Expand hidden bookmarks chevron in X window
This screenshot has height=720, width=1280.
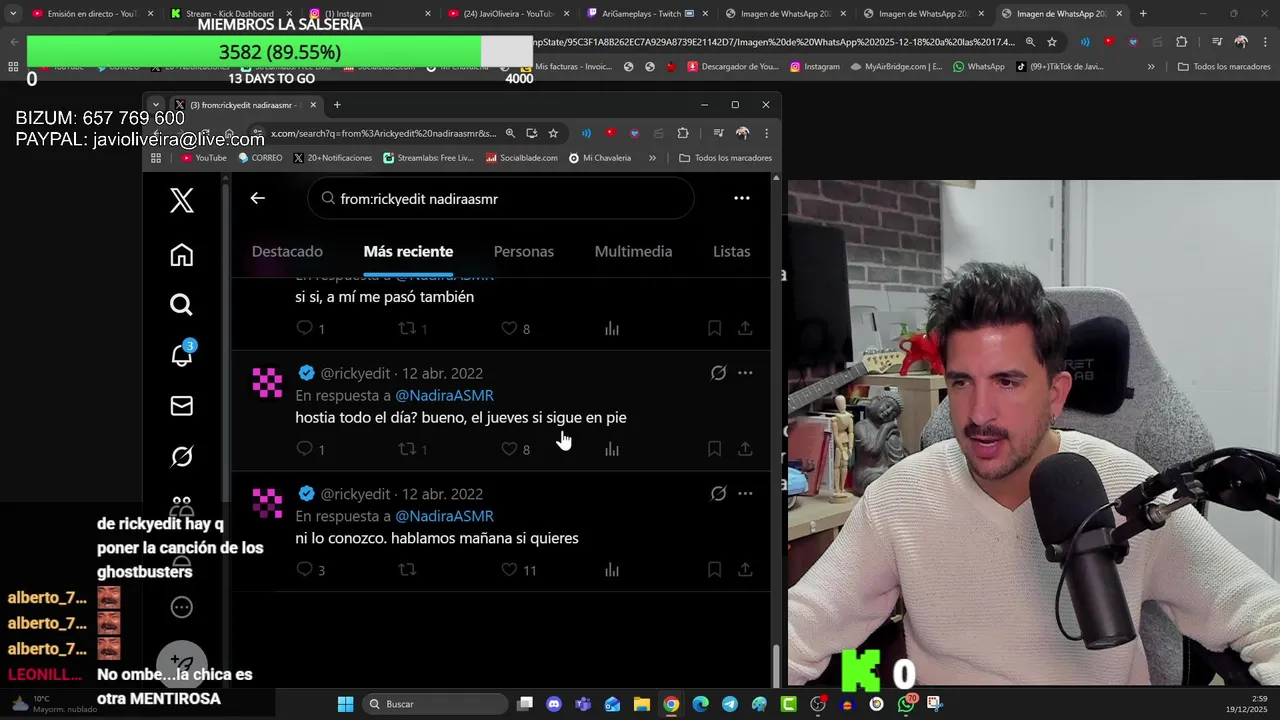652,157
